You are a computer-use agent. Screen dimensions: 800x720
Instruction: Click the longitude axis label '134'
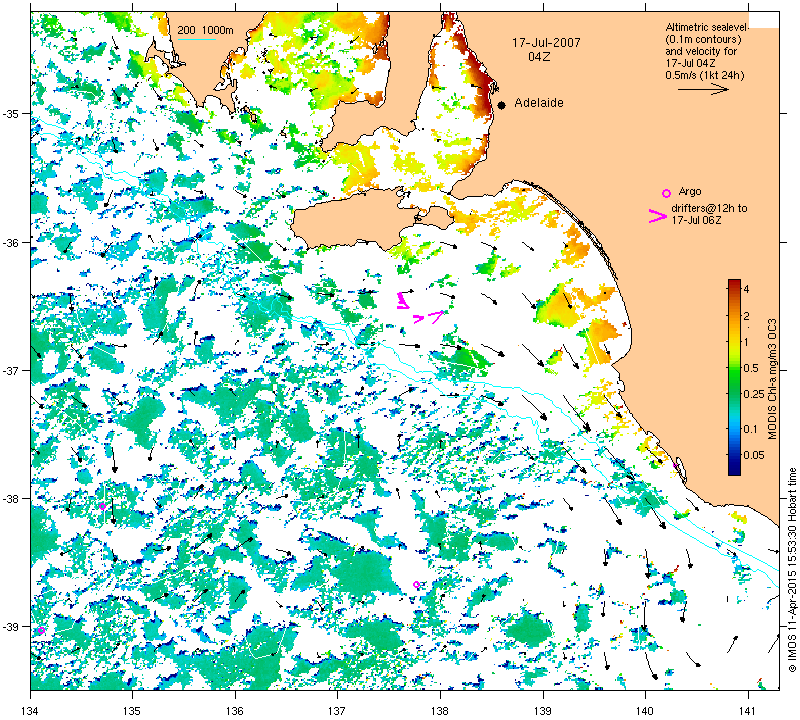pos(30,711)
